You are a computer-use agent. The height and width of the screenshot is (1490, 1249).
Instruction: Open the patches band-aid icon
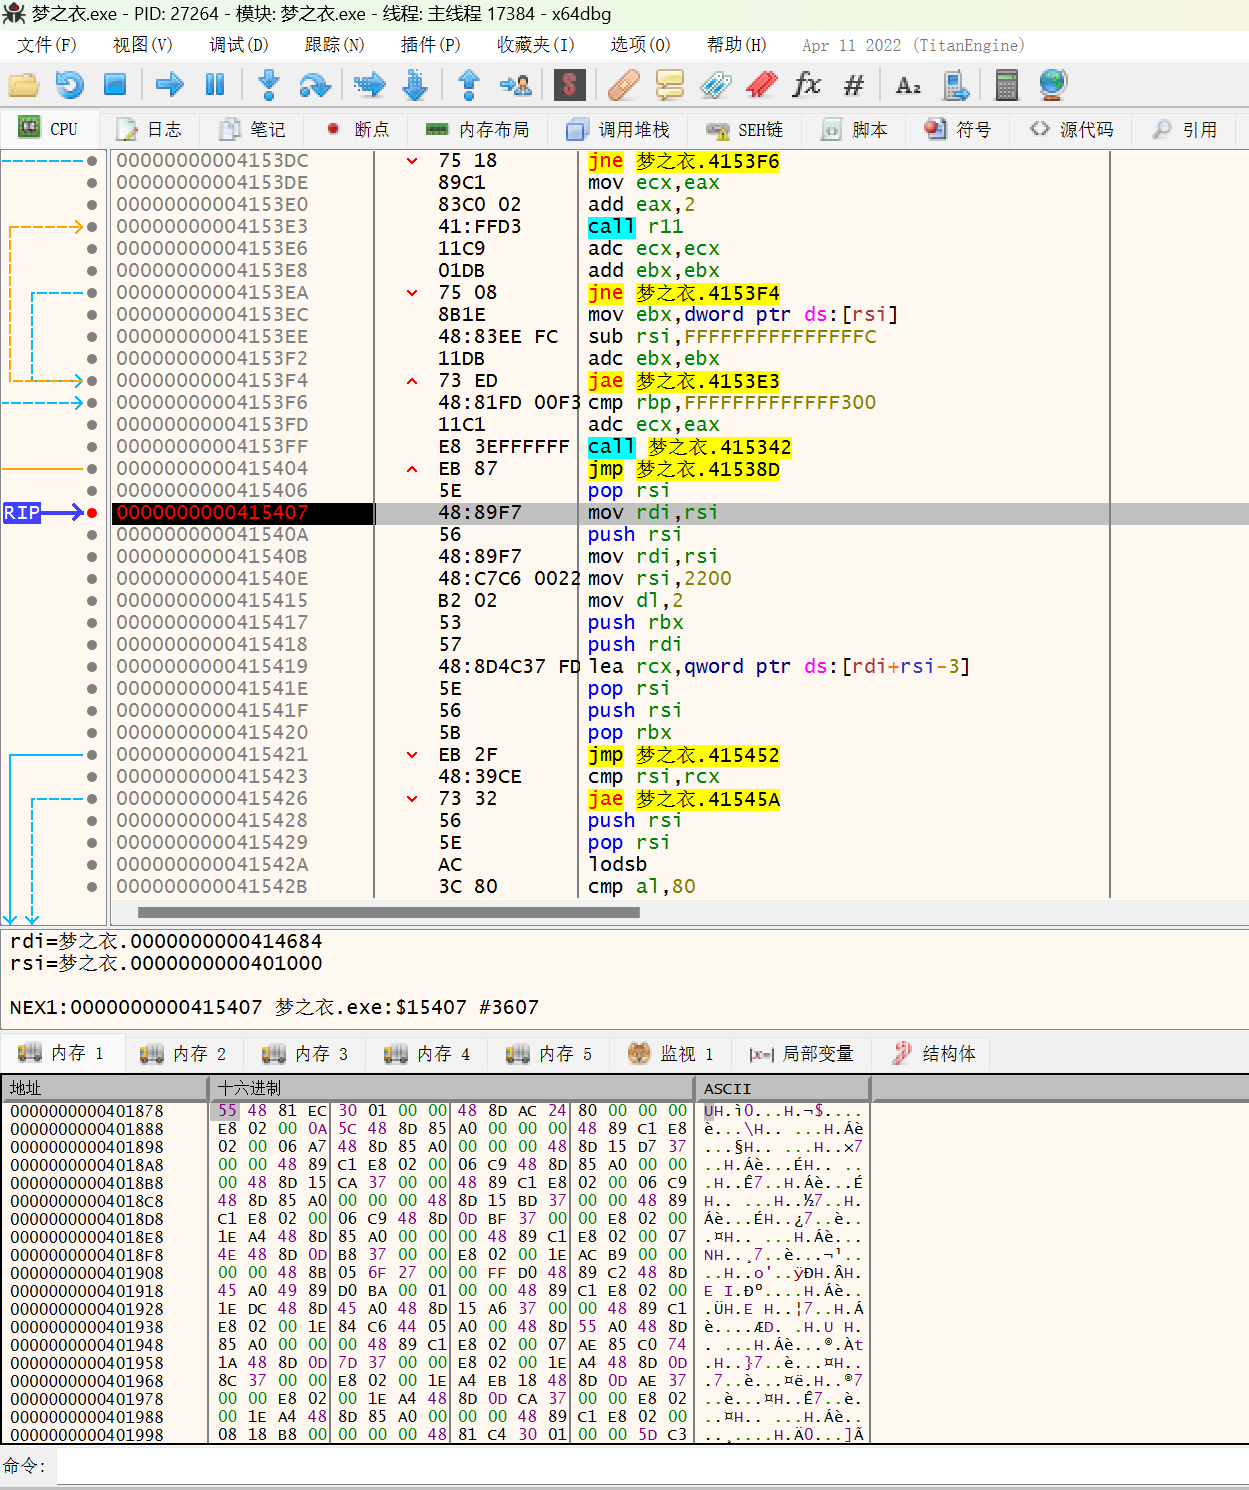(623, 85)
